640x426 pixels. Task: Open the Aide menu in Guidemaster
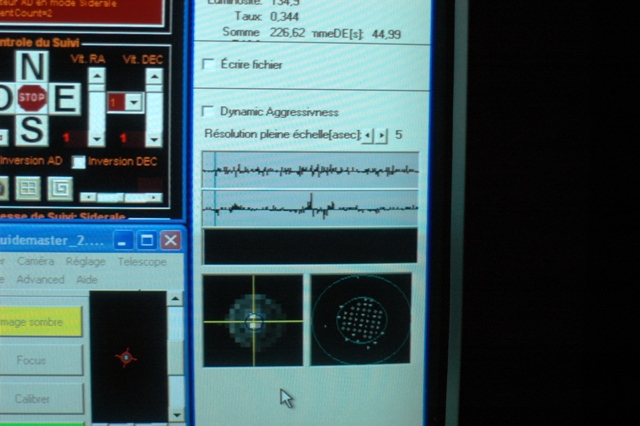pos(87,280)
